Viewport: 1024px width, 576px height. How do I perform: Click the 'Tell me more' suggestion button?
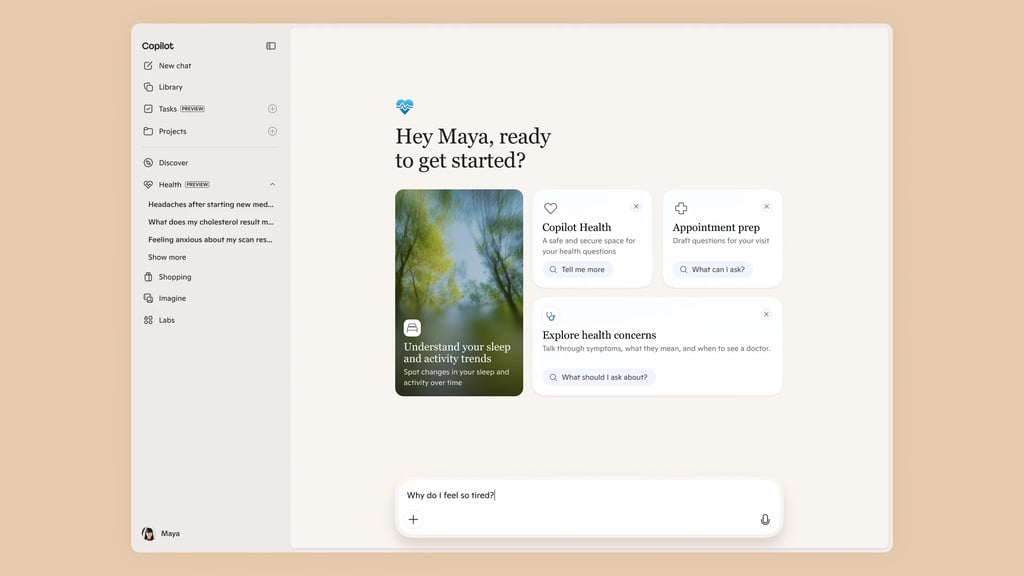click(577, 269)
